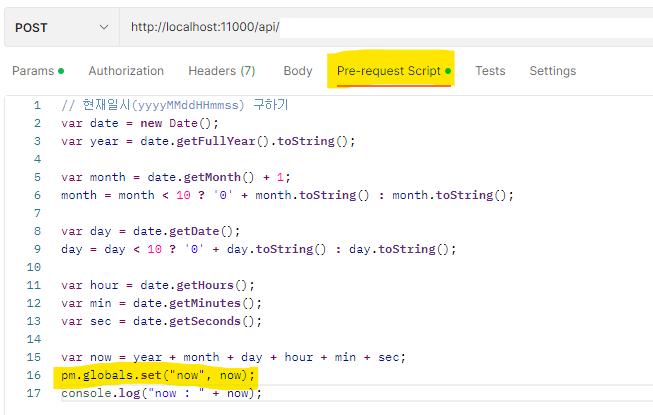Click the line containing getFullYear()
The width and height of the screenshot is (653, 415).
tap(208, 141)
